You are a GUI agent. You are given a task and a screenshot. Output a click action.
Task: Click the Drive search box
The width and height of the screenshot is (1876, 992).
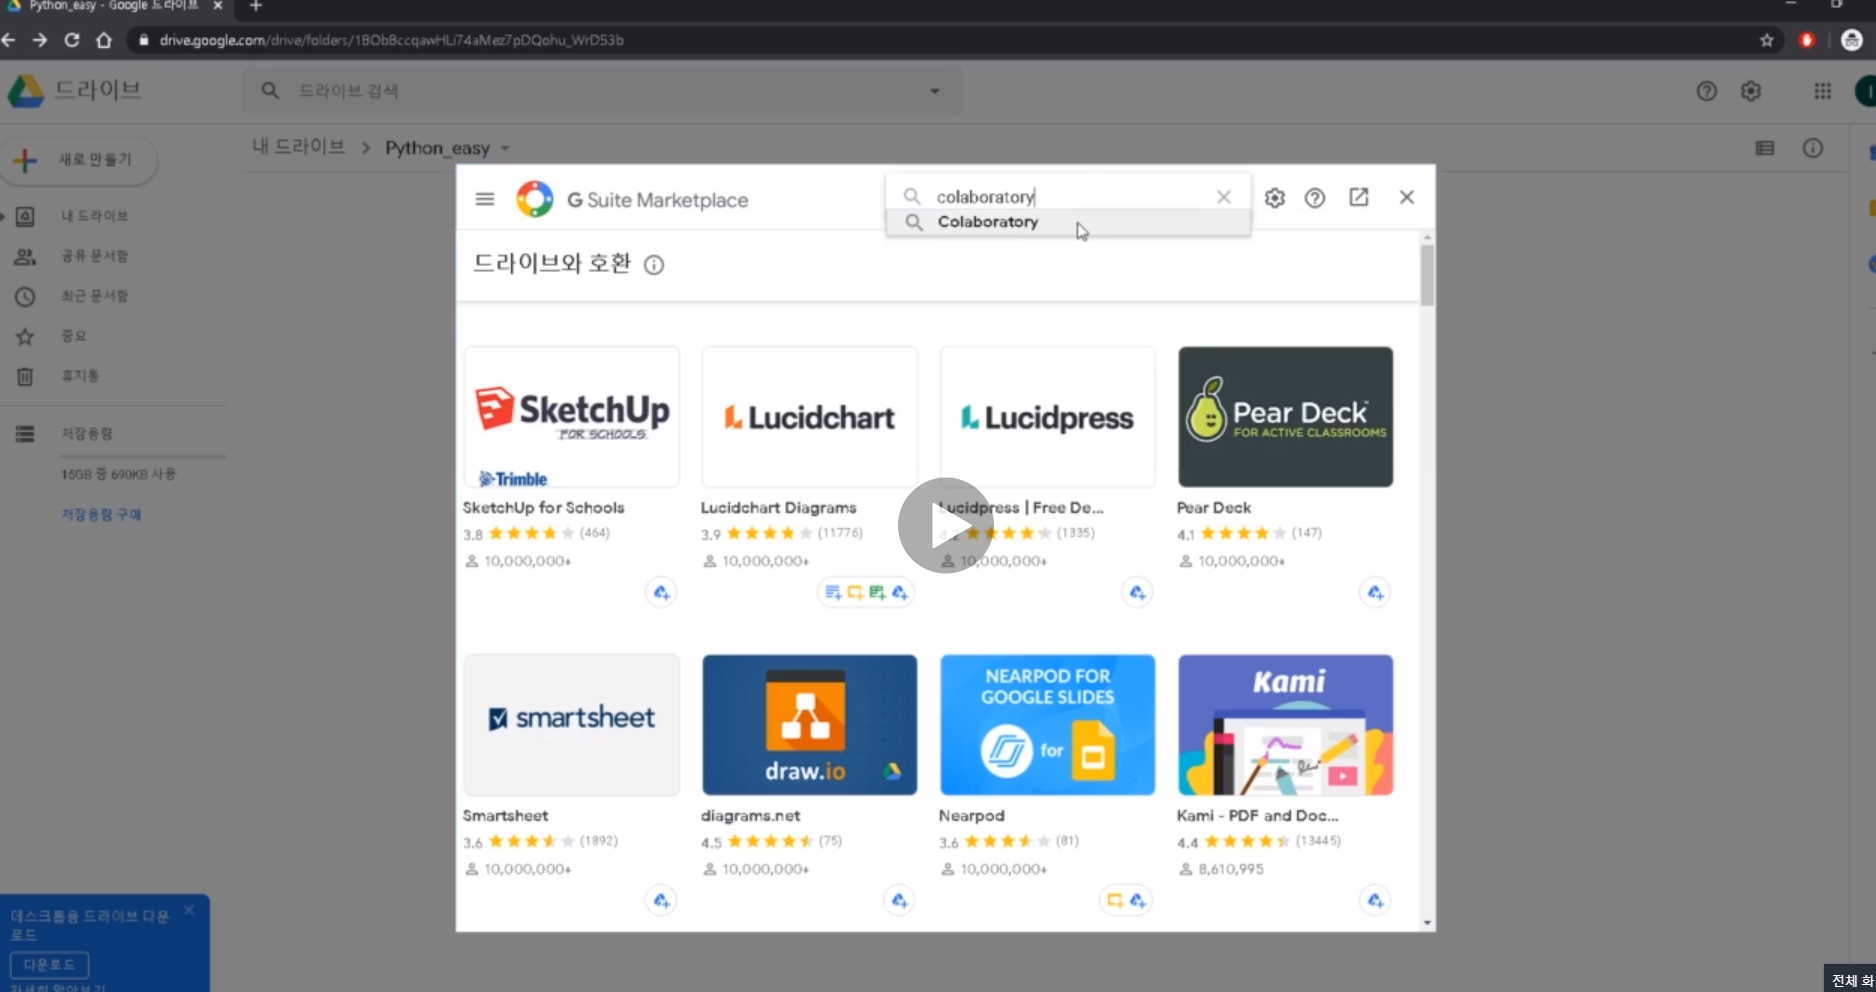pyautogui.click(x=603, y=91)
